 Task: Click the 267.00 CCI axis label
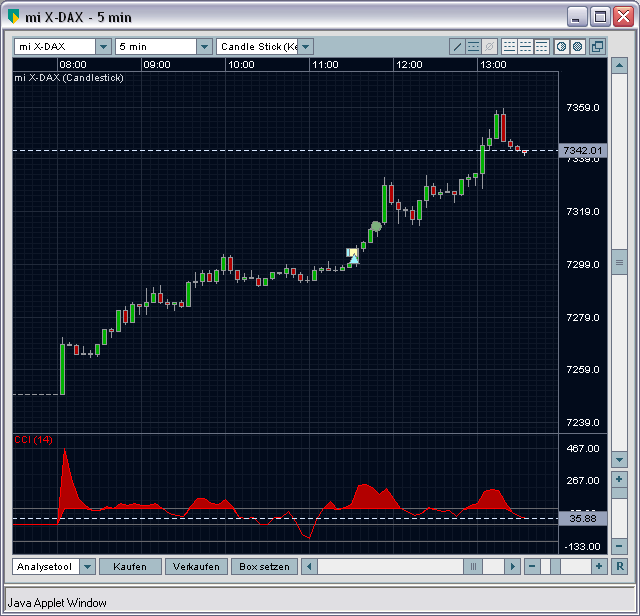583,480
